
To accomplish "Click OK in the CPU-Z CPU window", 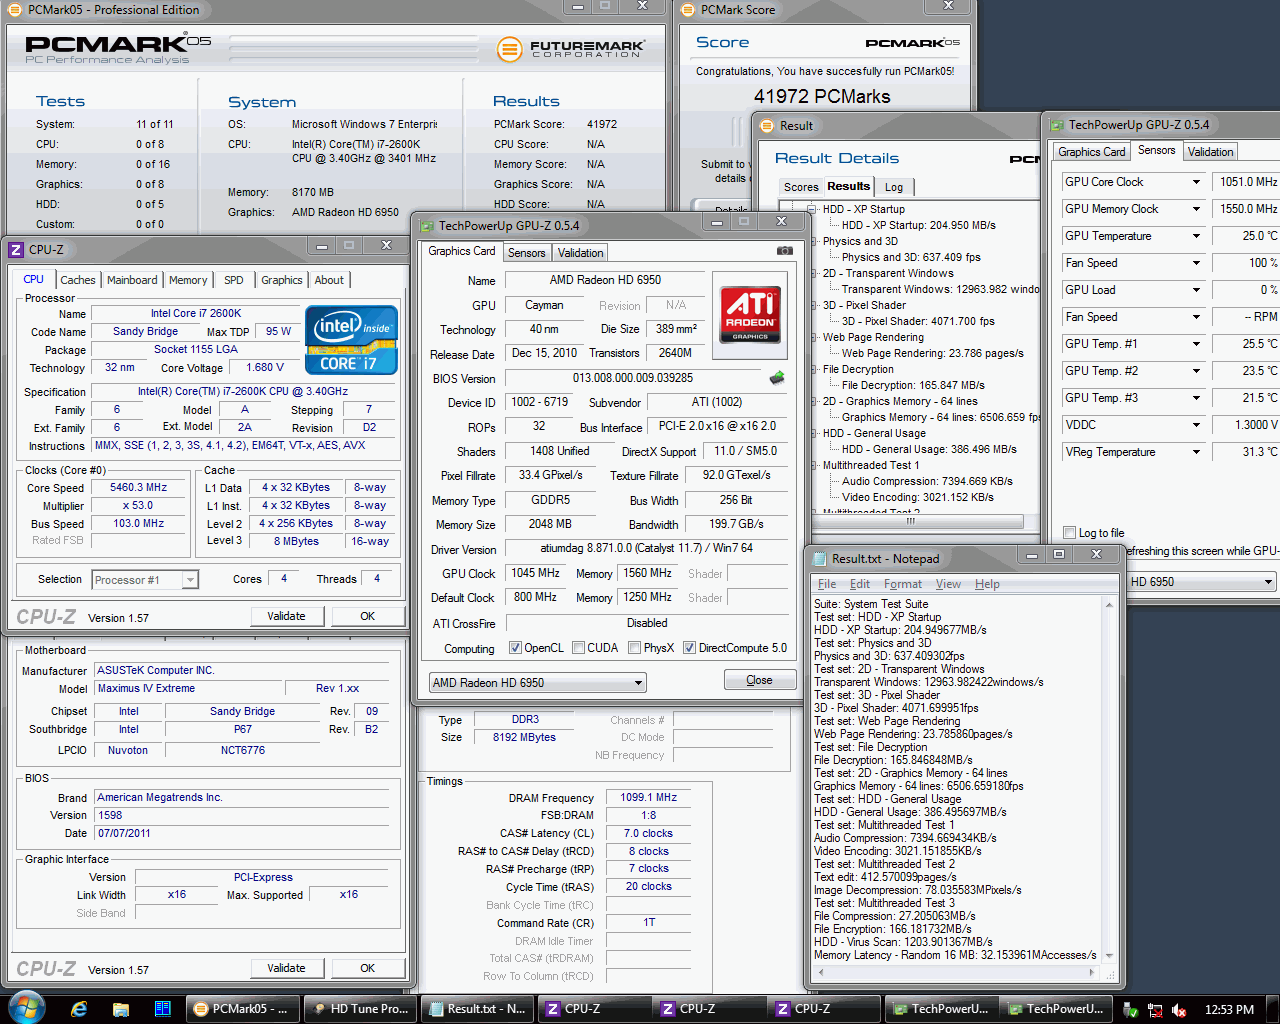I will tap(367, 616).
